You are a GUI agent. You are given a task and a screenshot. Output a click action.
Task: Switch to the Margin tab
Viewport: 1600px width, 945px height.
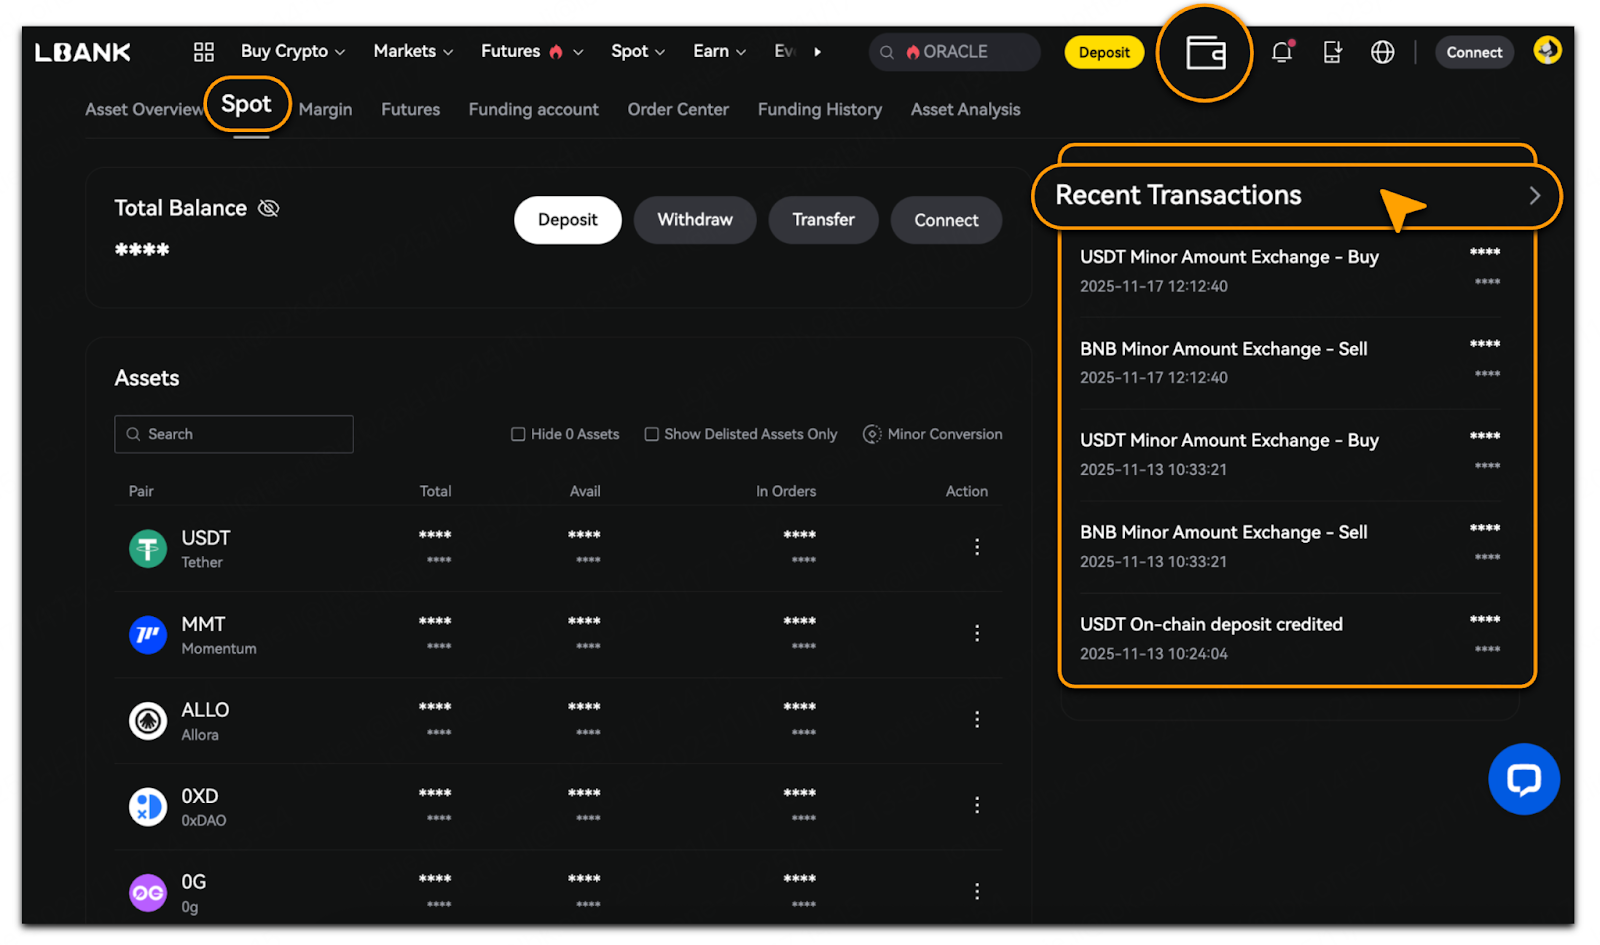(x=325, y=110)
